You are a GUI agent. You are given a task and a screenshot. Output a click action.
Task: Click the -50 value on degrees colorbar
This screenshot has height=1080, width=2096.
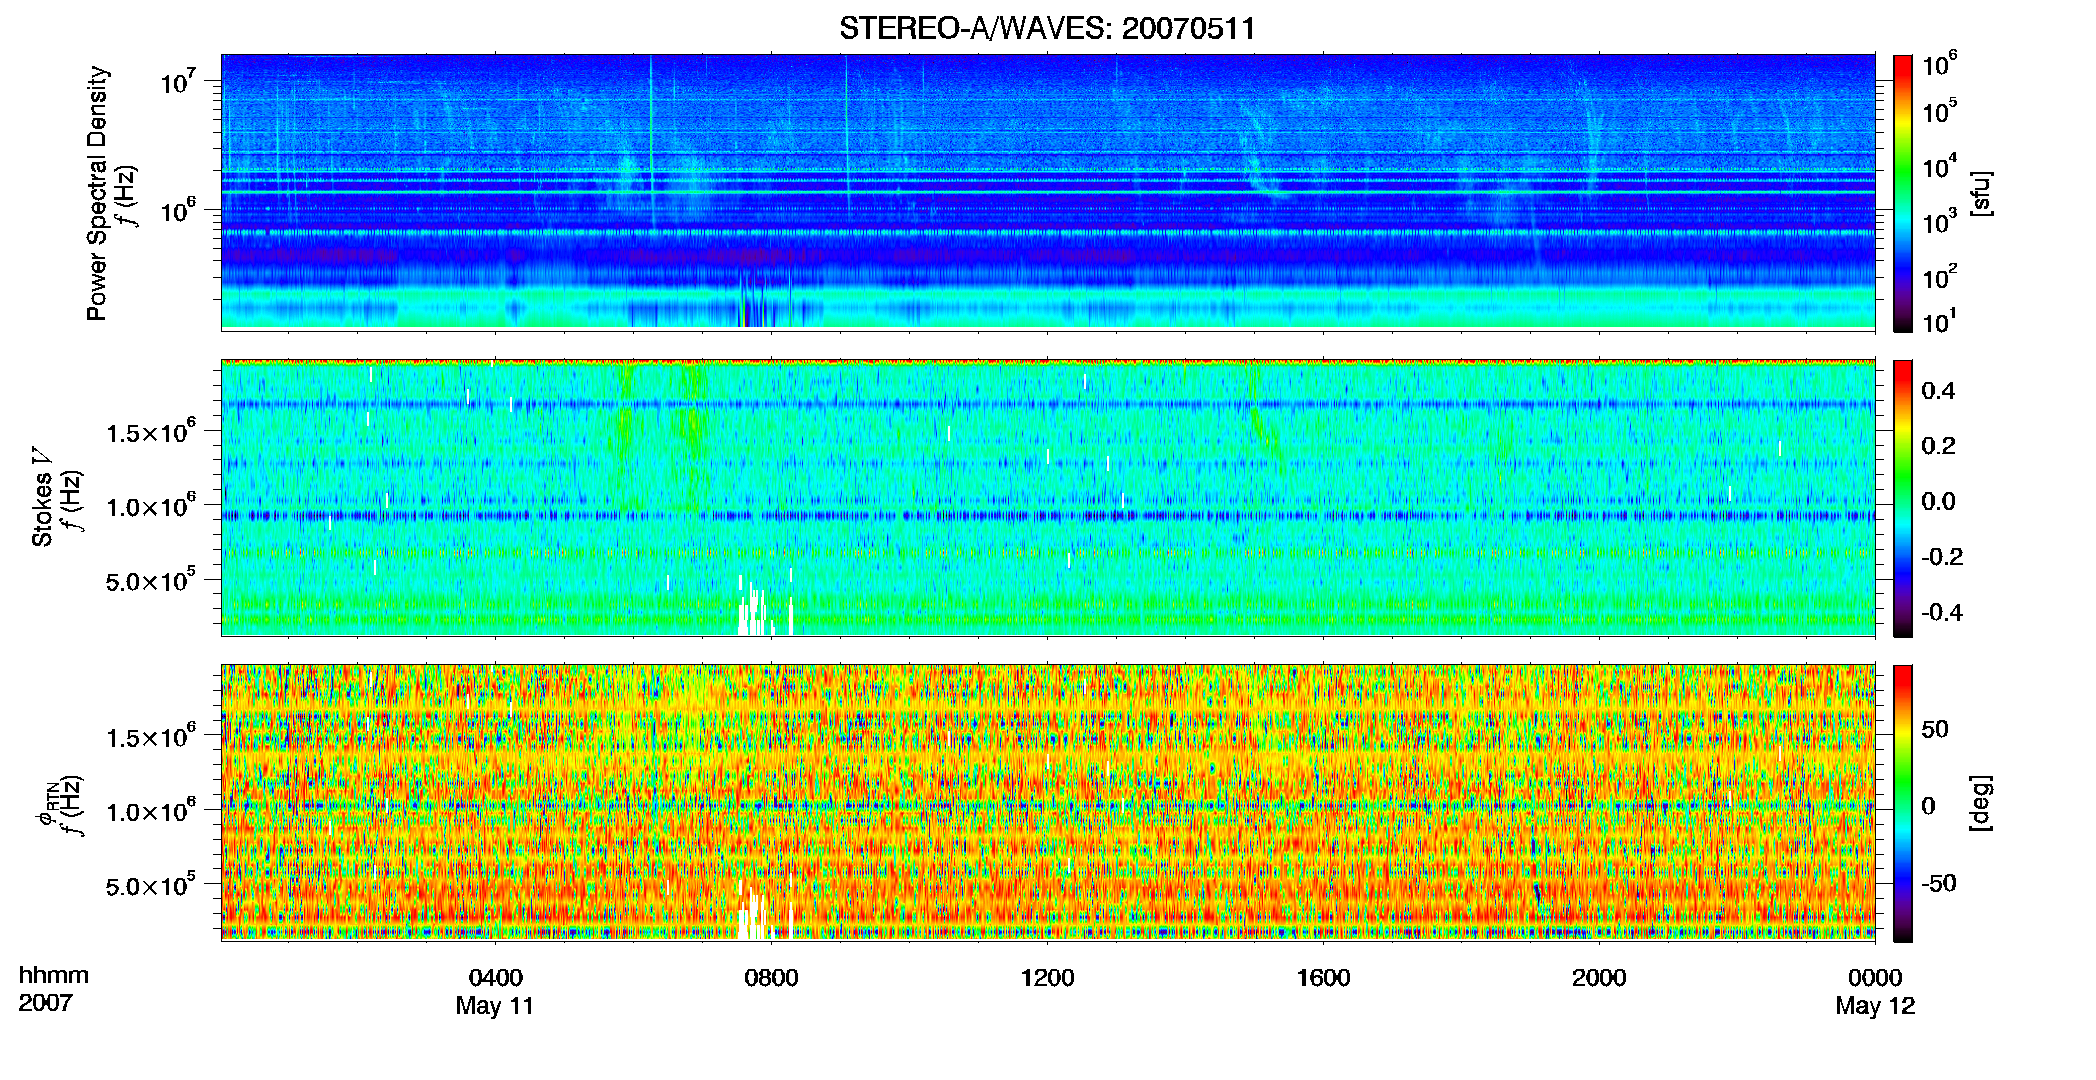point(1938,883)
